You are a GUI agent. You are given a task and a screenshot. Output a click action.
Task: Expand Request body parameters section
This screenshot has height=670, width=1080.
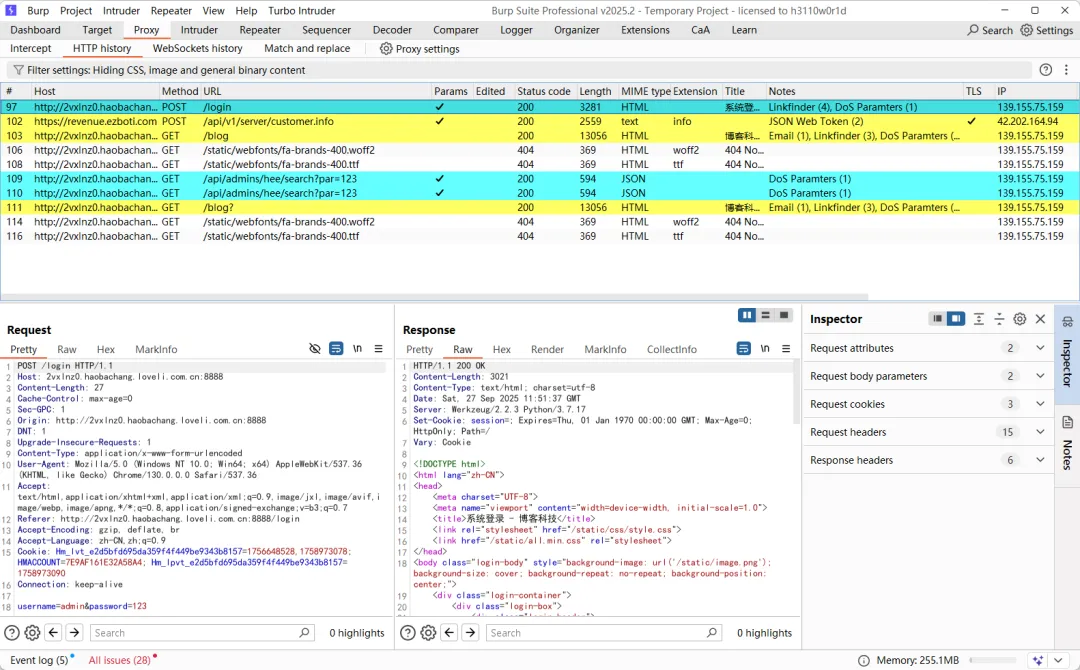pos(1040,376)
